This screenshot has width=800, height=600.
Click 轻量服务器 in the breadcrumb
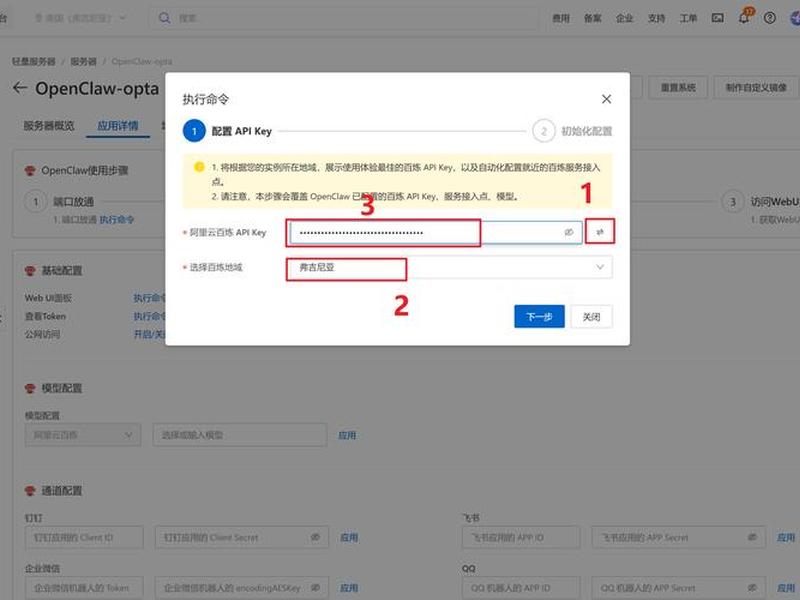click(34, 61)
